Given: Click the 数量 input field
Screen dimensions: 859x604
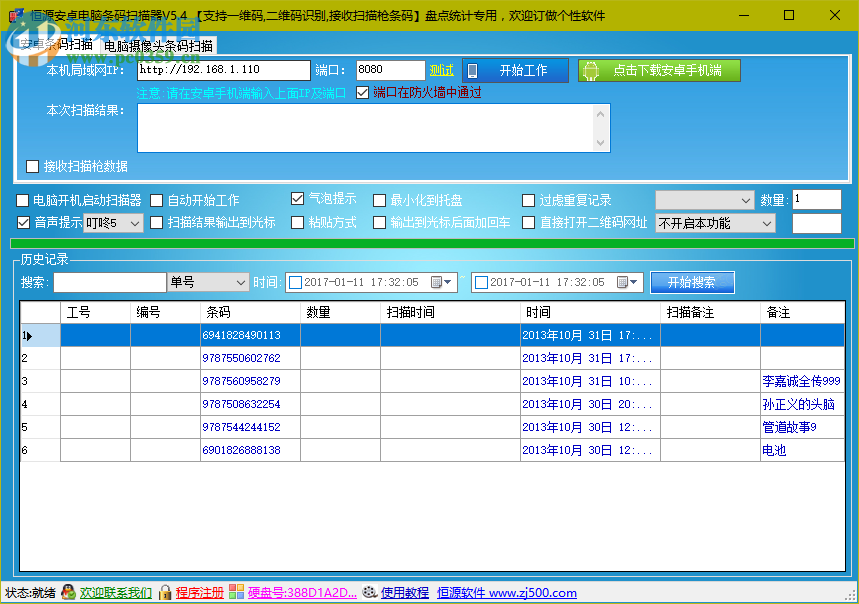Looking at the screenshot, I should tap(816, 200).
